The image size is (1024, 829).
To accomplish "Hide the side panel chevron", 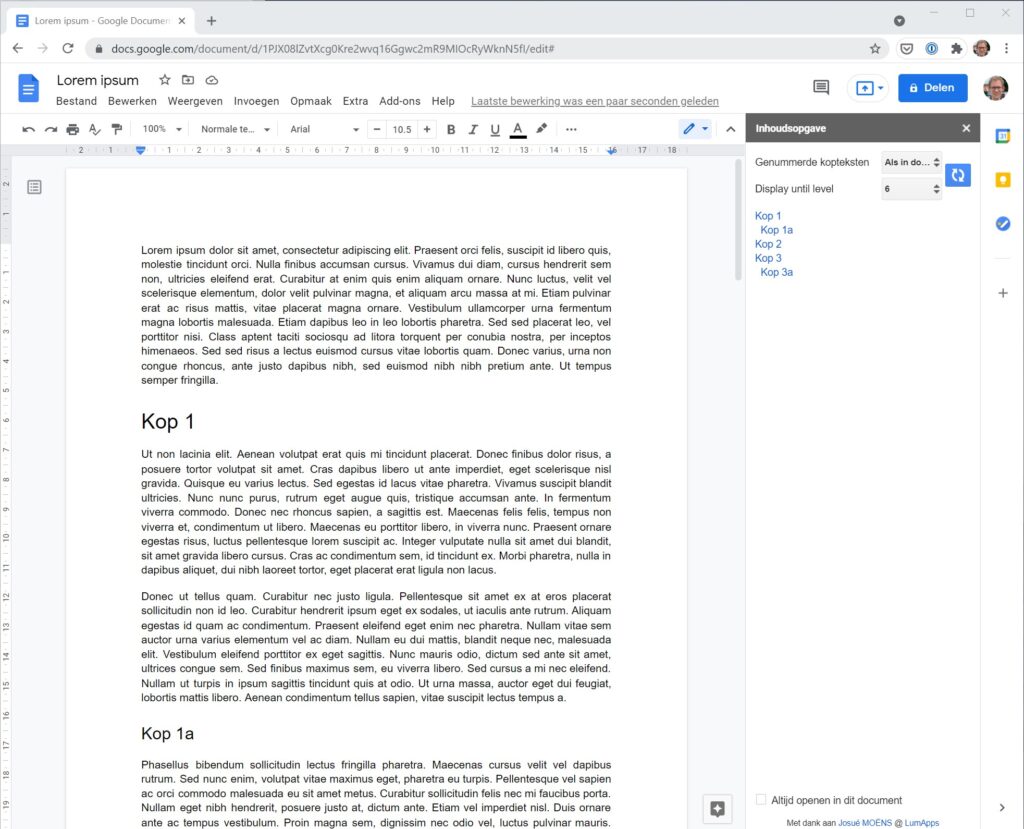I will pyautogui.click(x=1002, y=807).
